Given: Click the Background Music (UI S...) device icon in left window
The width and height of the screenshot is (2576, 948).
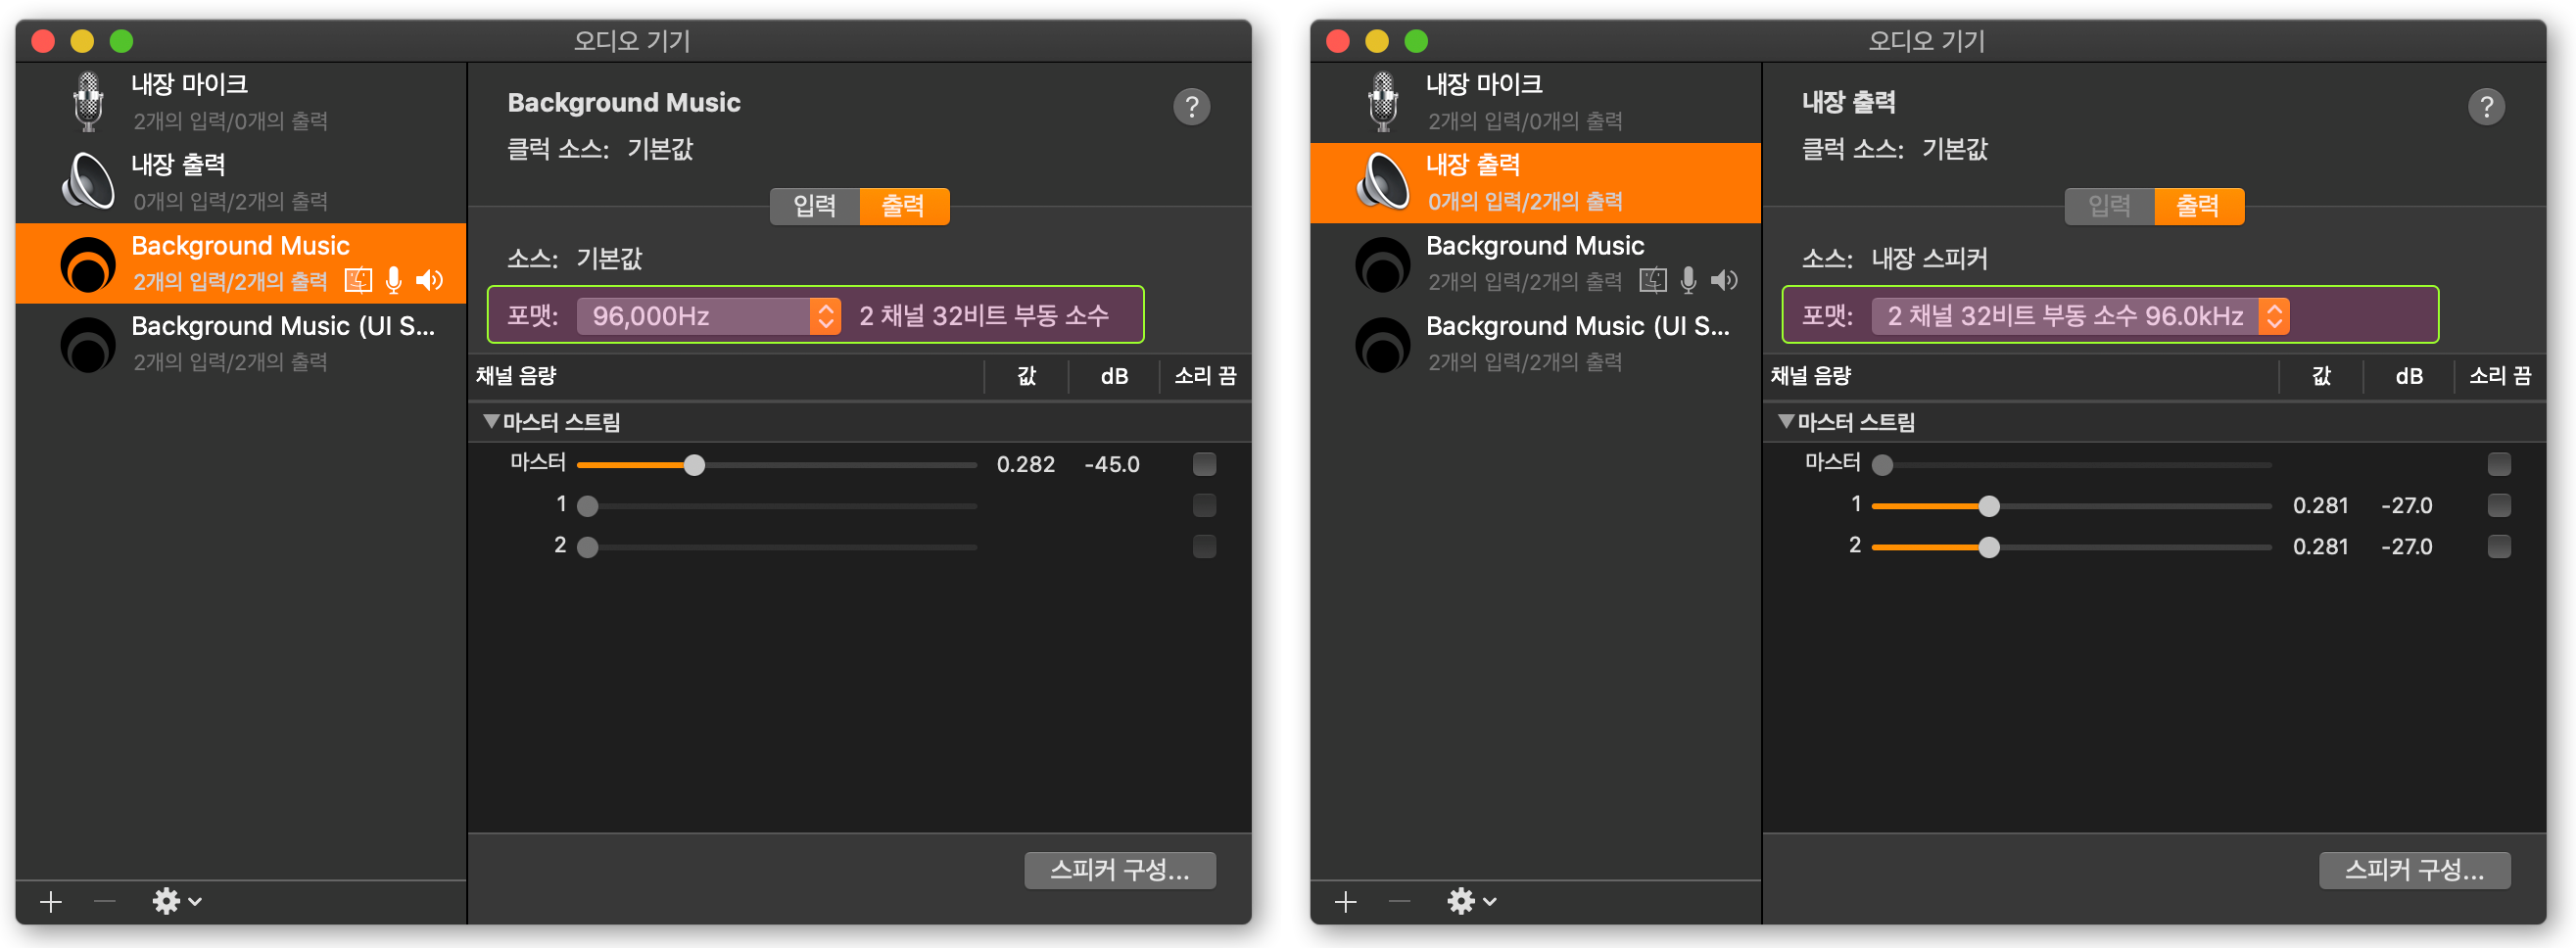Looking at the screenshot, I should pyautogui.click(x=89, y=344).
